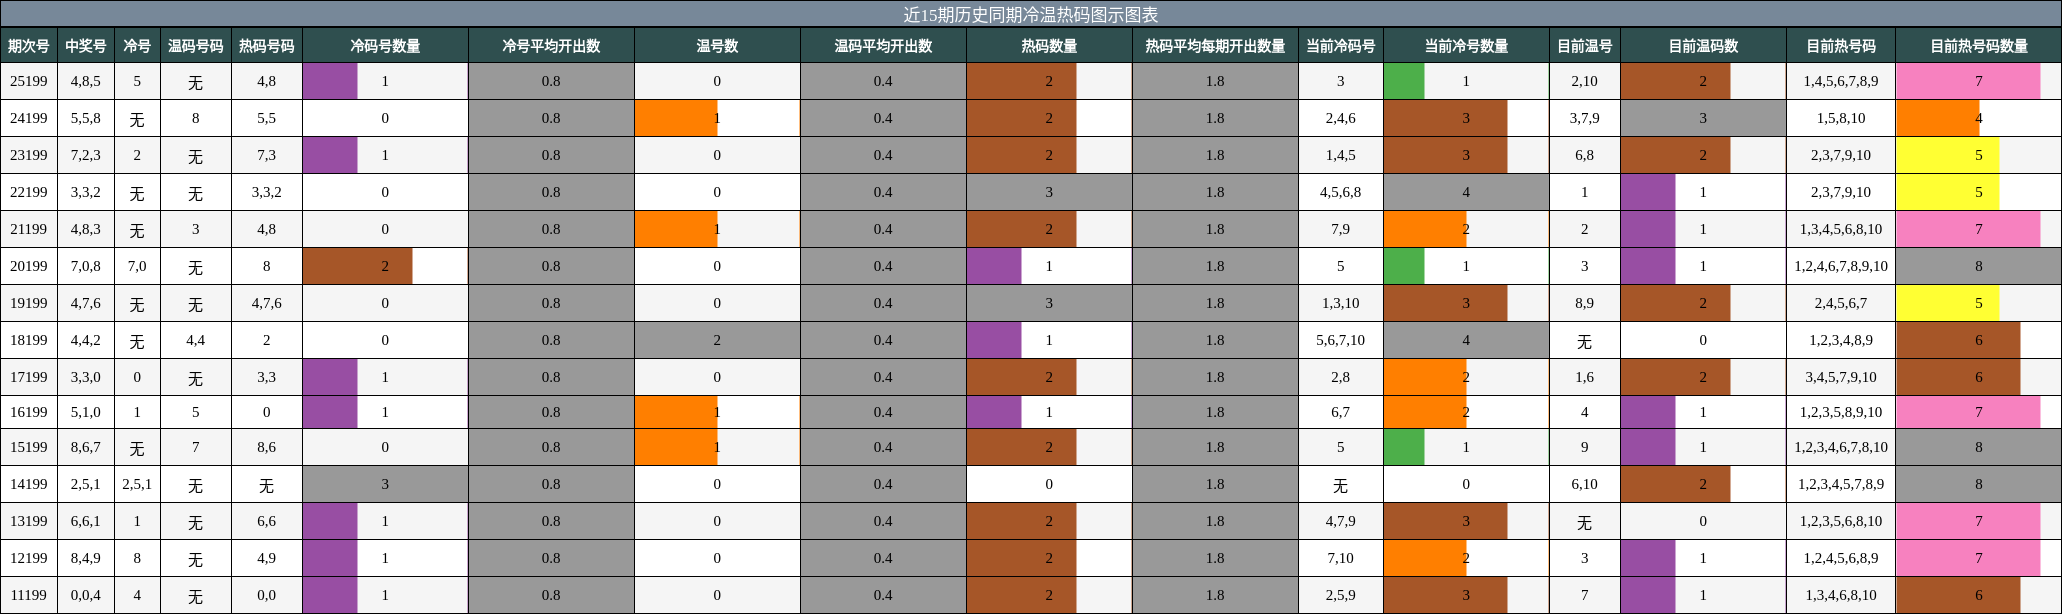
Task: Click the 冷号 cell 2,5,1 in row 14199
Action: pos(137,484)
